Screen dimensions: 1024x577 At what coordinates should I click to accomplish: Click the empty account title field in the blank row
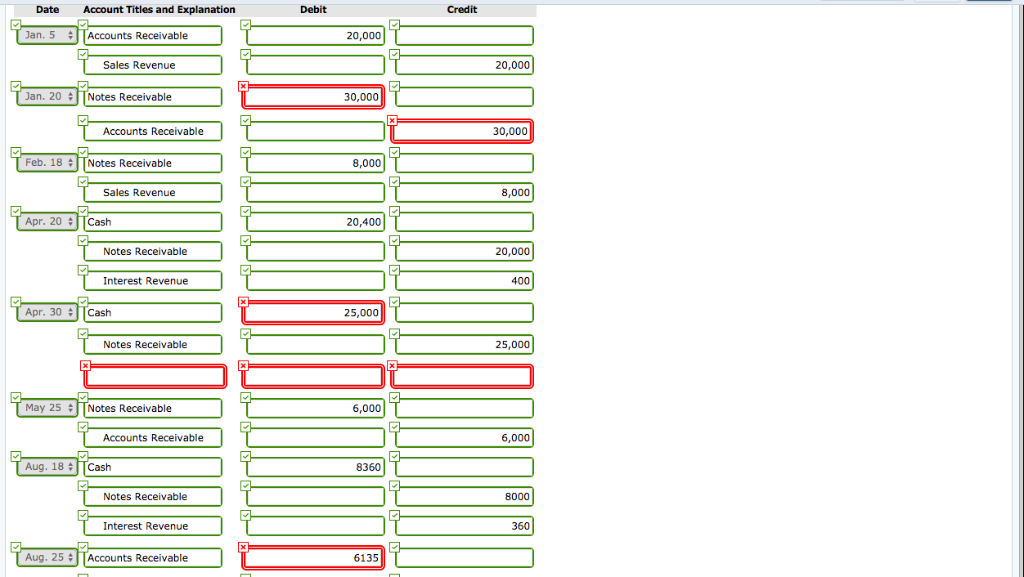tap(154, 376)
